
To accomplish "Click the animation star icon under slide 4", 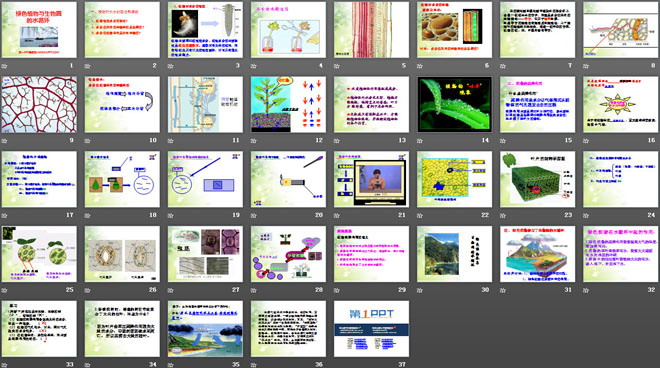I will 254,66.
